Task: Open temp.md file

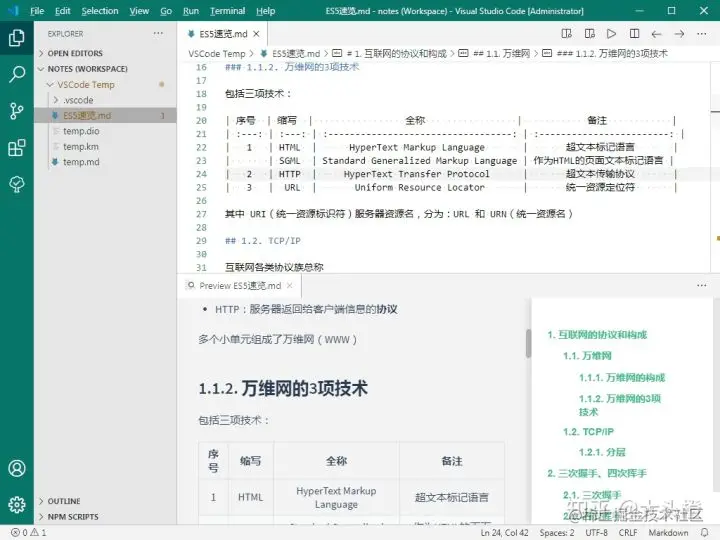Action: click(x=81, y=162)
